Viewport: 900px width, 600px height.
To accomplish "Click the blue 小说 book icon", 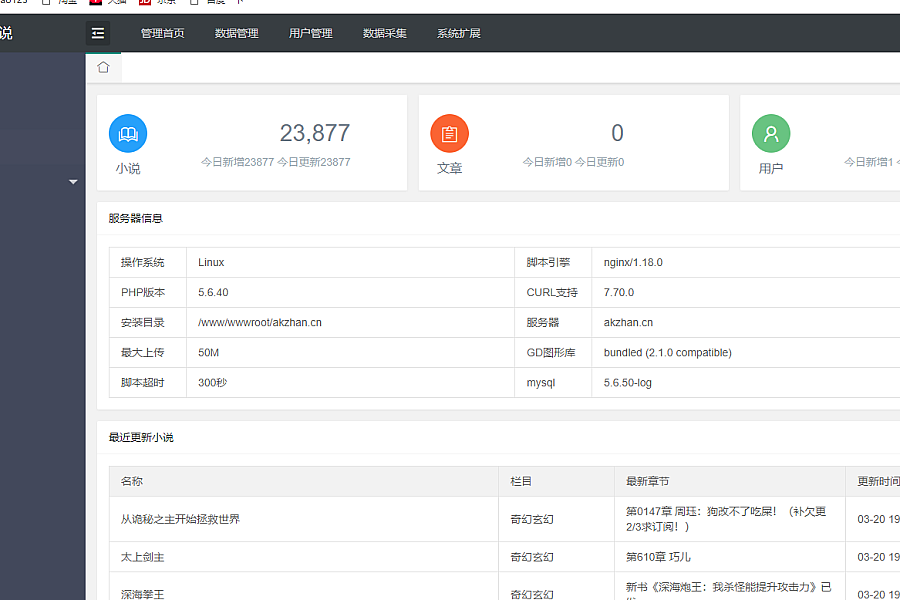I will 128,133.
